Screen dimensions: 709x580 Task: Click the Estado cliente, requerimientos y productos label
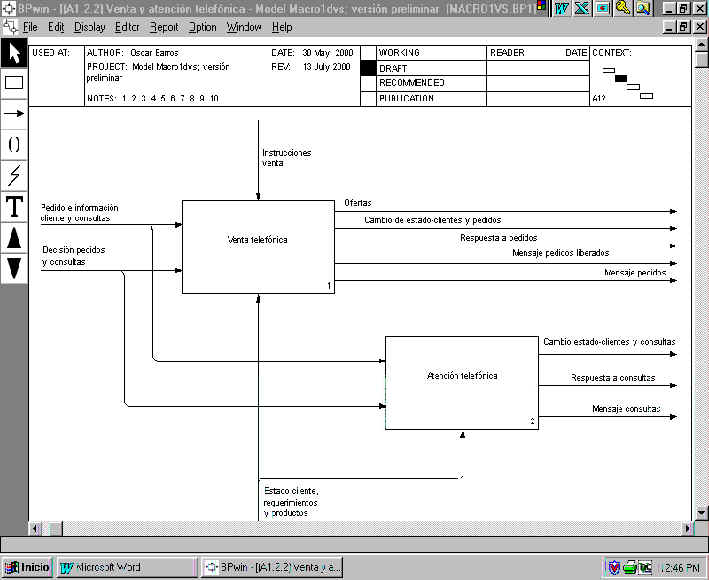pos(291,502)
